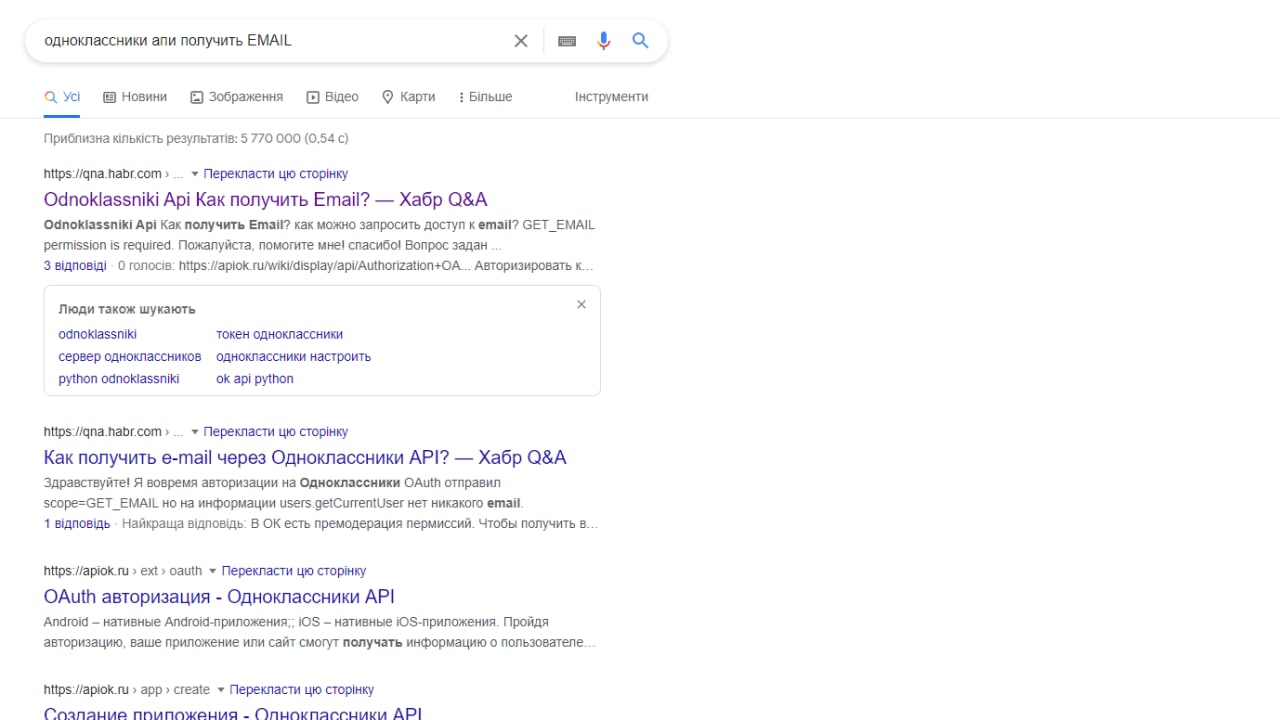Click the first 'https://qna.habr.com' URL text

[x=102, y=174]
